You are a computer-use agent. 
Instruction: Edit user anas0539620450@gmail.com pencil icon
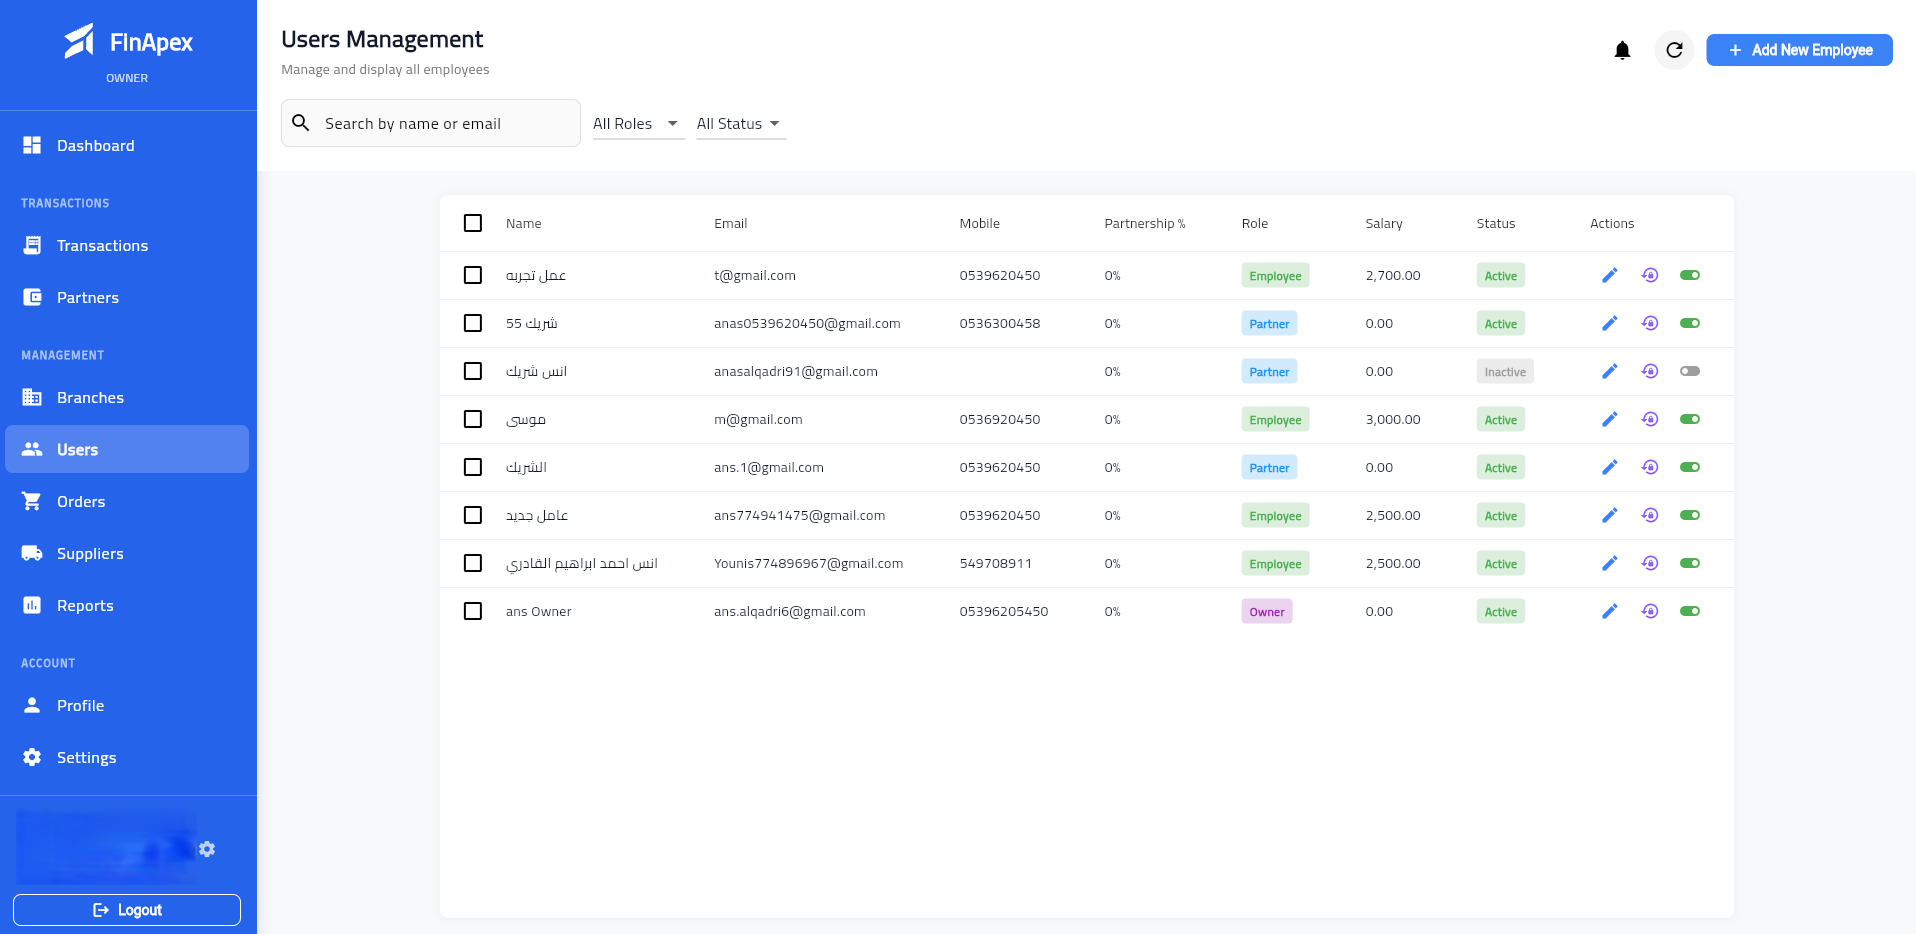1610,323
